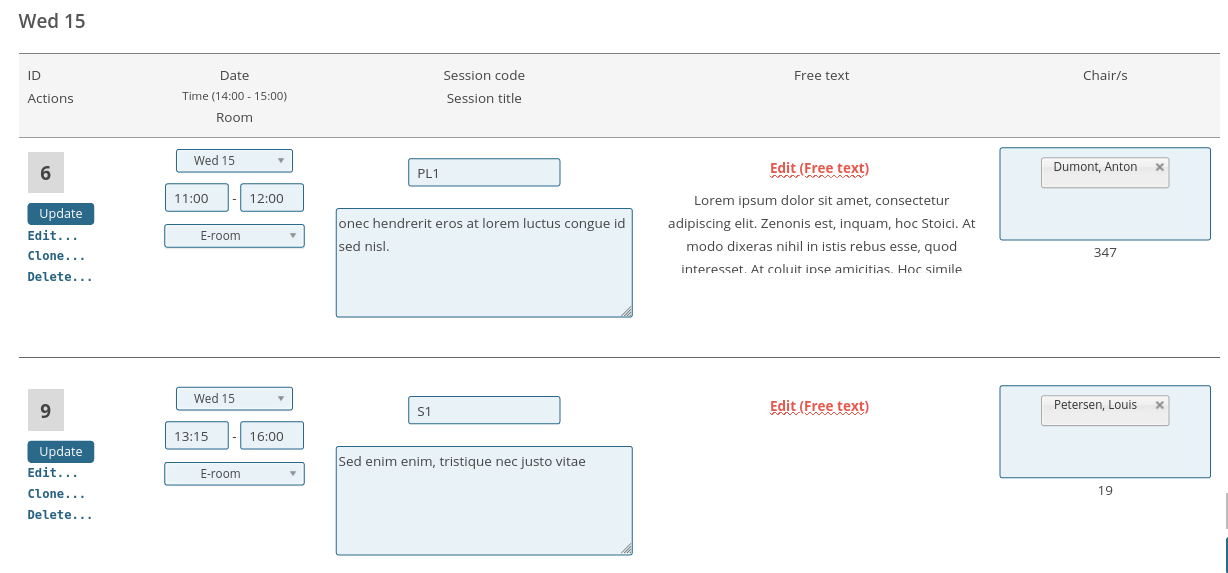Open Edit... link for session 6
Screen dimensions: 1228x573
[53, 236]
